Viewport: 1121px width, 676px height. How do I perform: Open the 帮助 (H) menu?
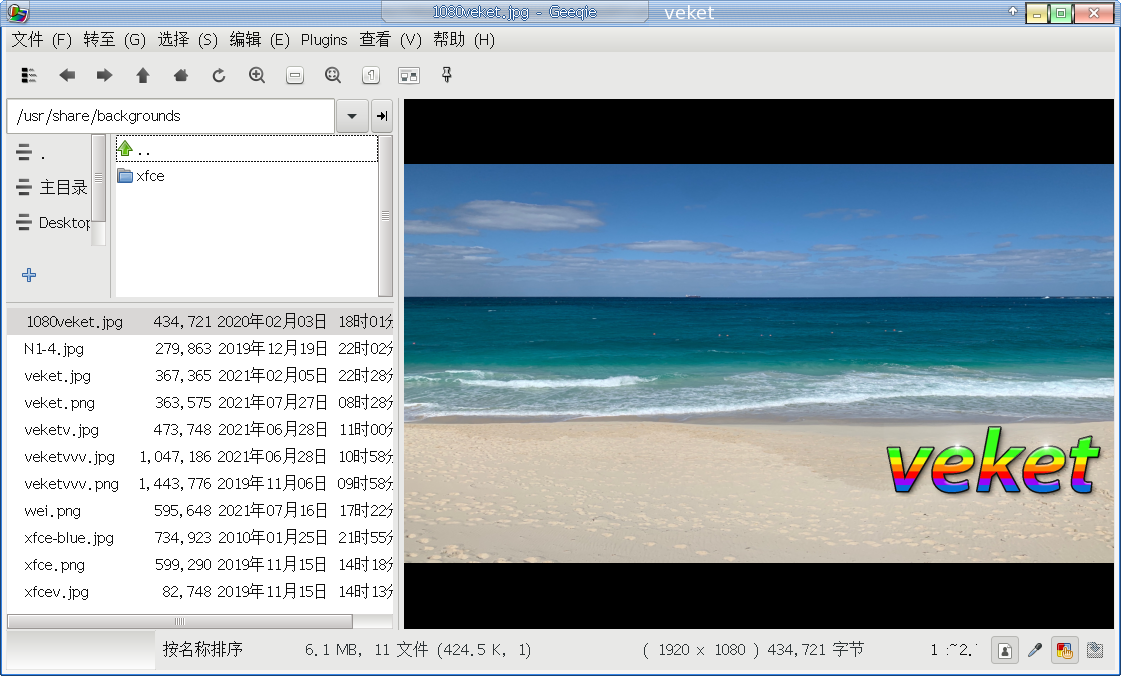pyautogui.click(x=464, y=40)
